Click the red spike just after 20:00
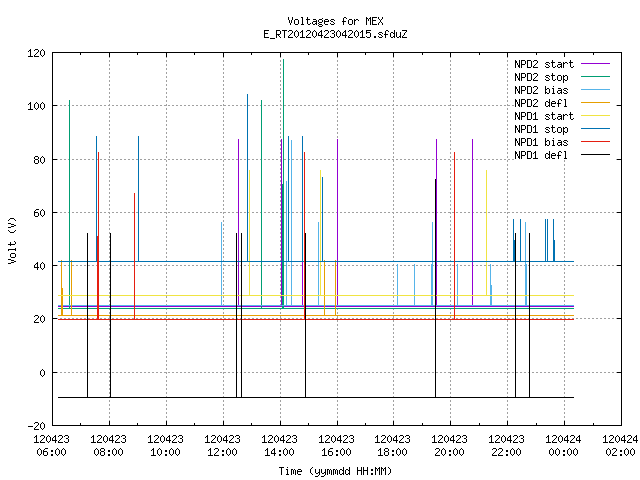This screenshot has height=480, width=640. [x=454, y=236]
